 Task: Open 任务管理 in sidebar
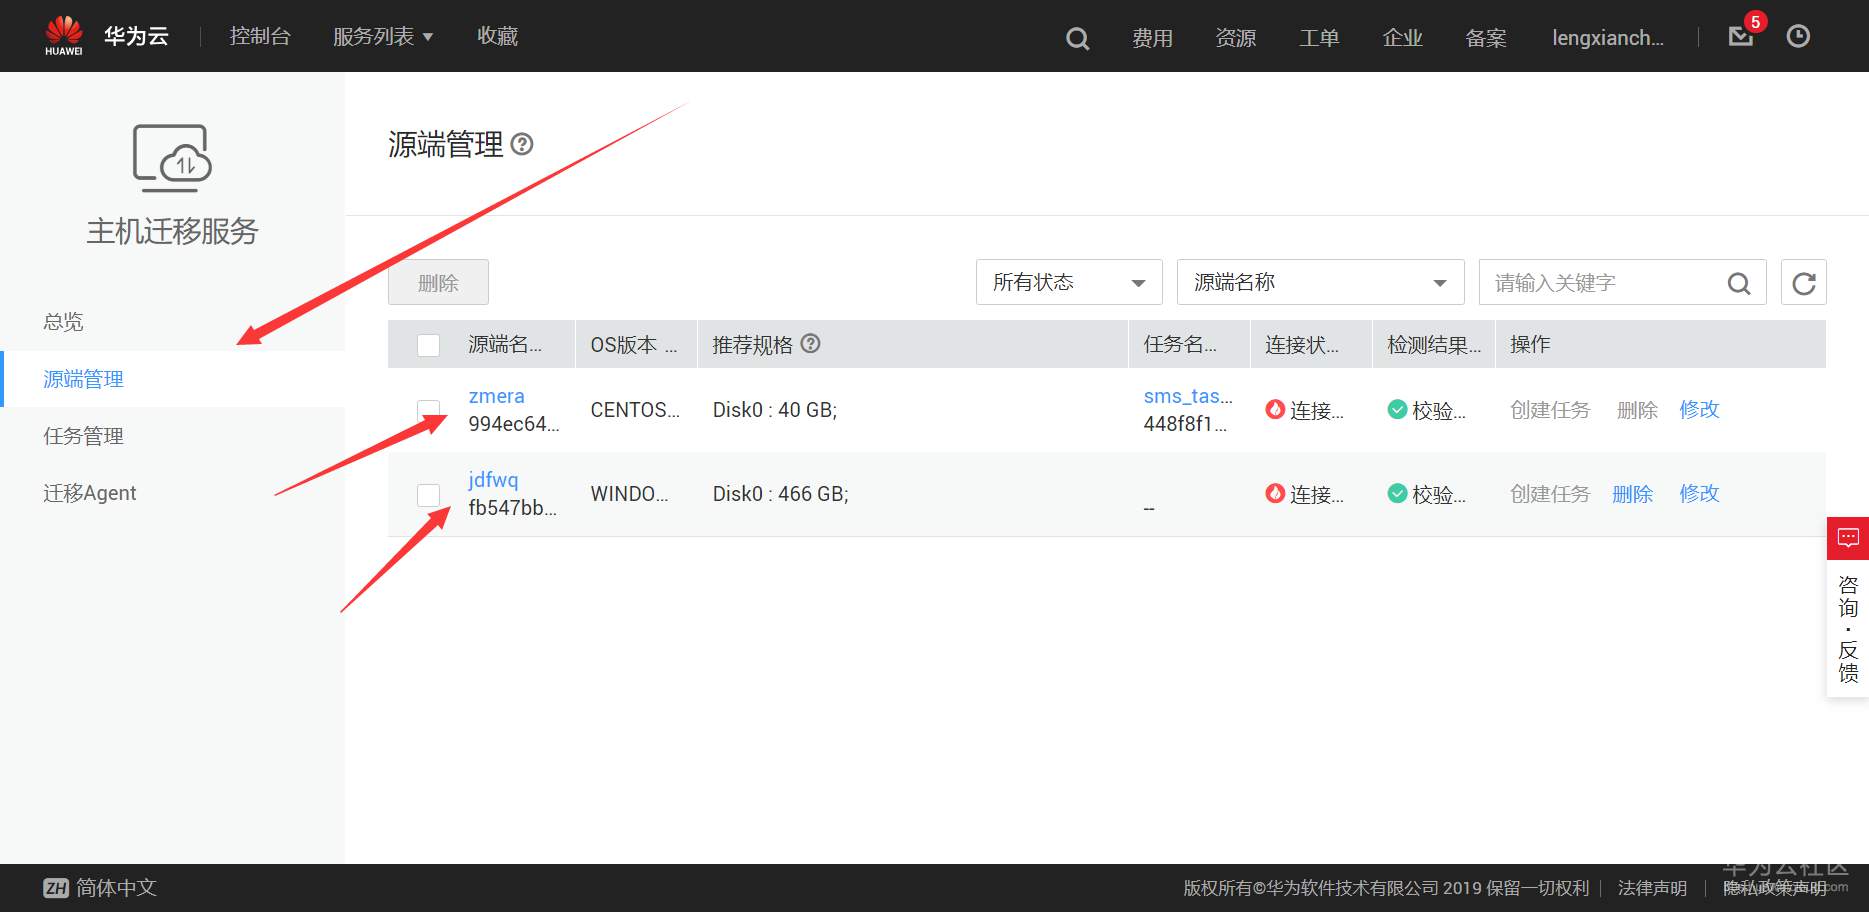(83, 436)
